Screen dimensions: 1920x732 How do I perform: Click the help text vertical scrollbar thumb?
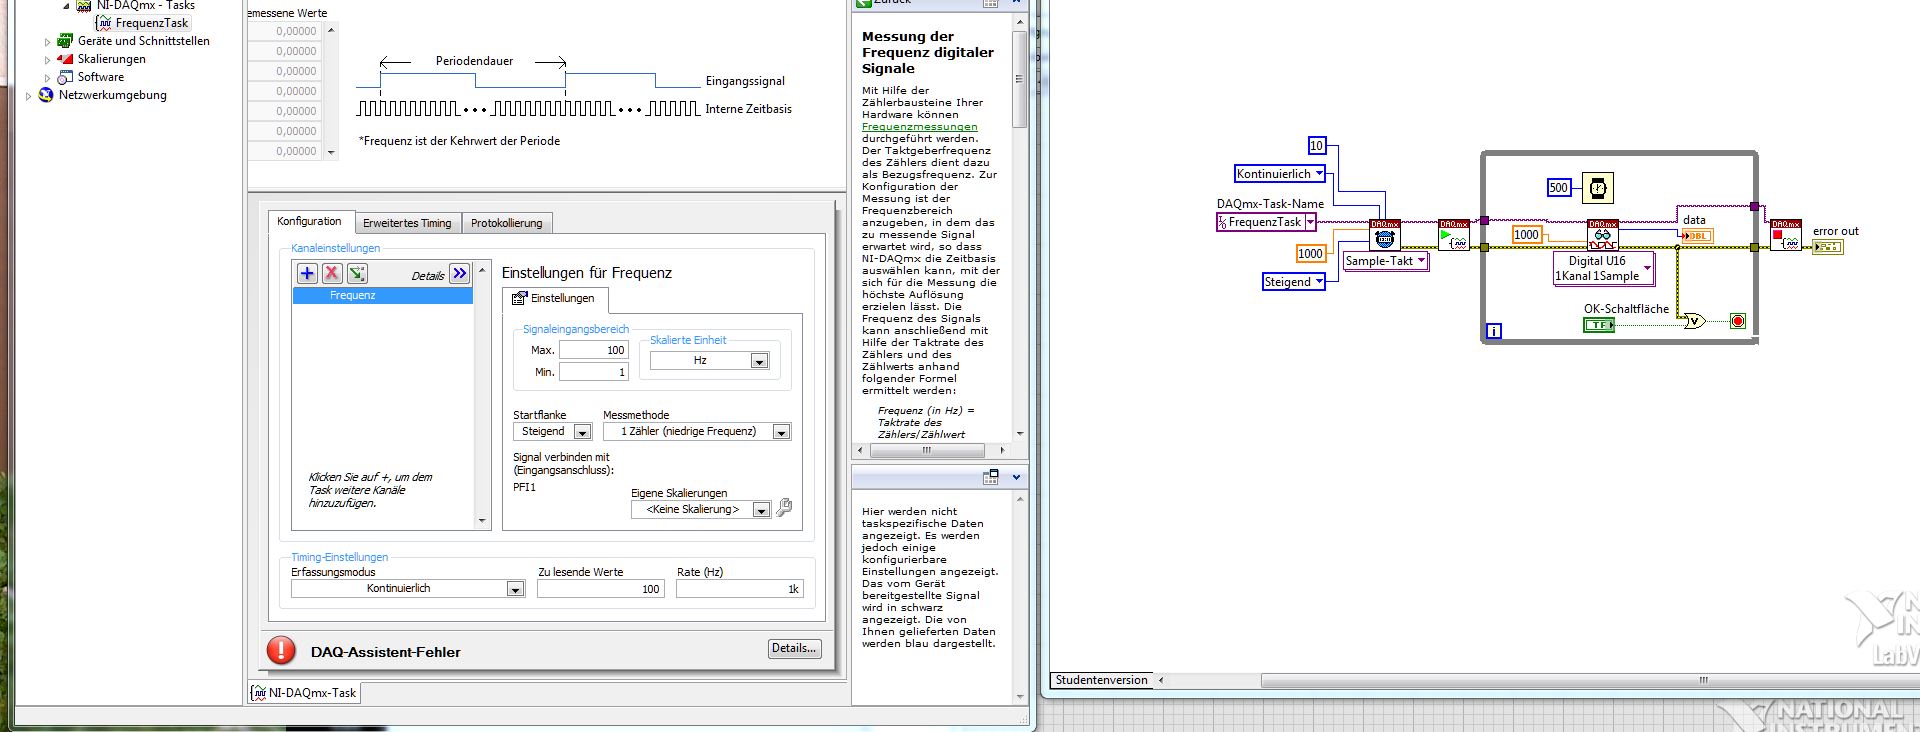pyautogui.click(x=1019, y=78)
